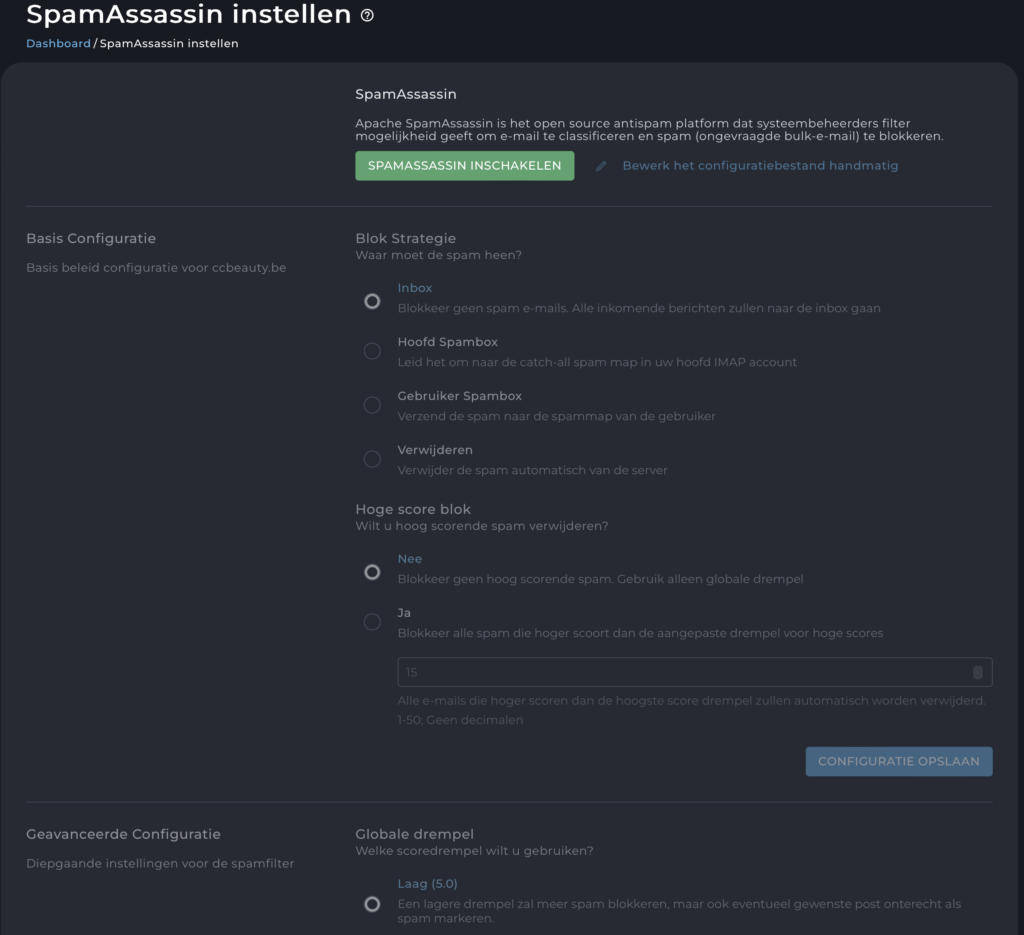The height and width of the screenshot is (935, 1024).
Task: Click the 'Nee' option label text
Action: click(409, 559)
